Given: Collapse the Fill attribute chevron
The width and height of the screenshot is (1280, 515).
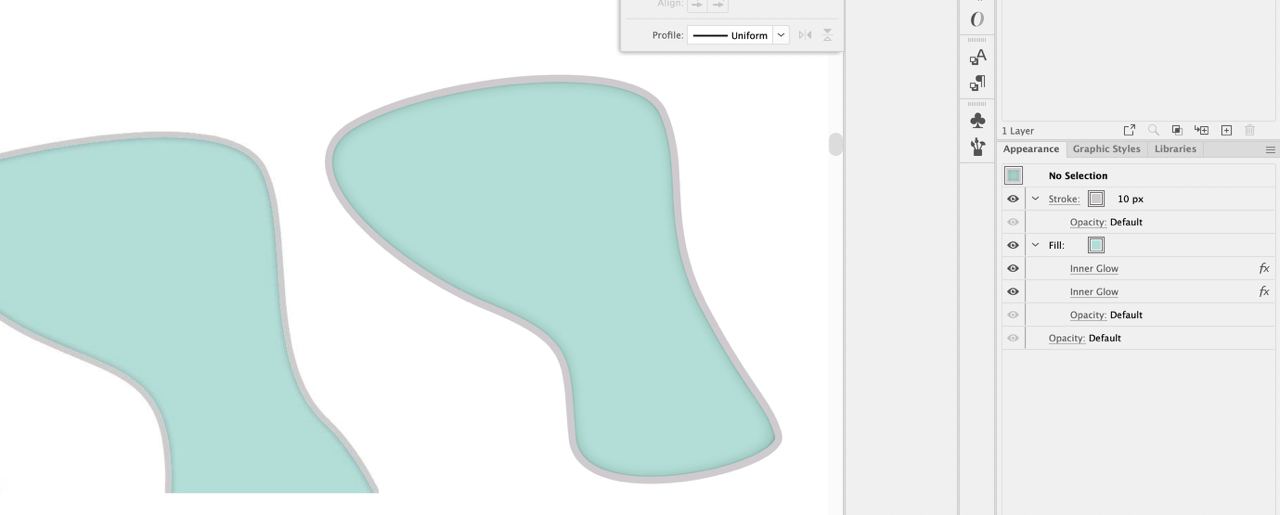Looking at the screenshot, I should pyautogui.click(x=1035, y=245).
